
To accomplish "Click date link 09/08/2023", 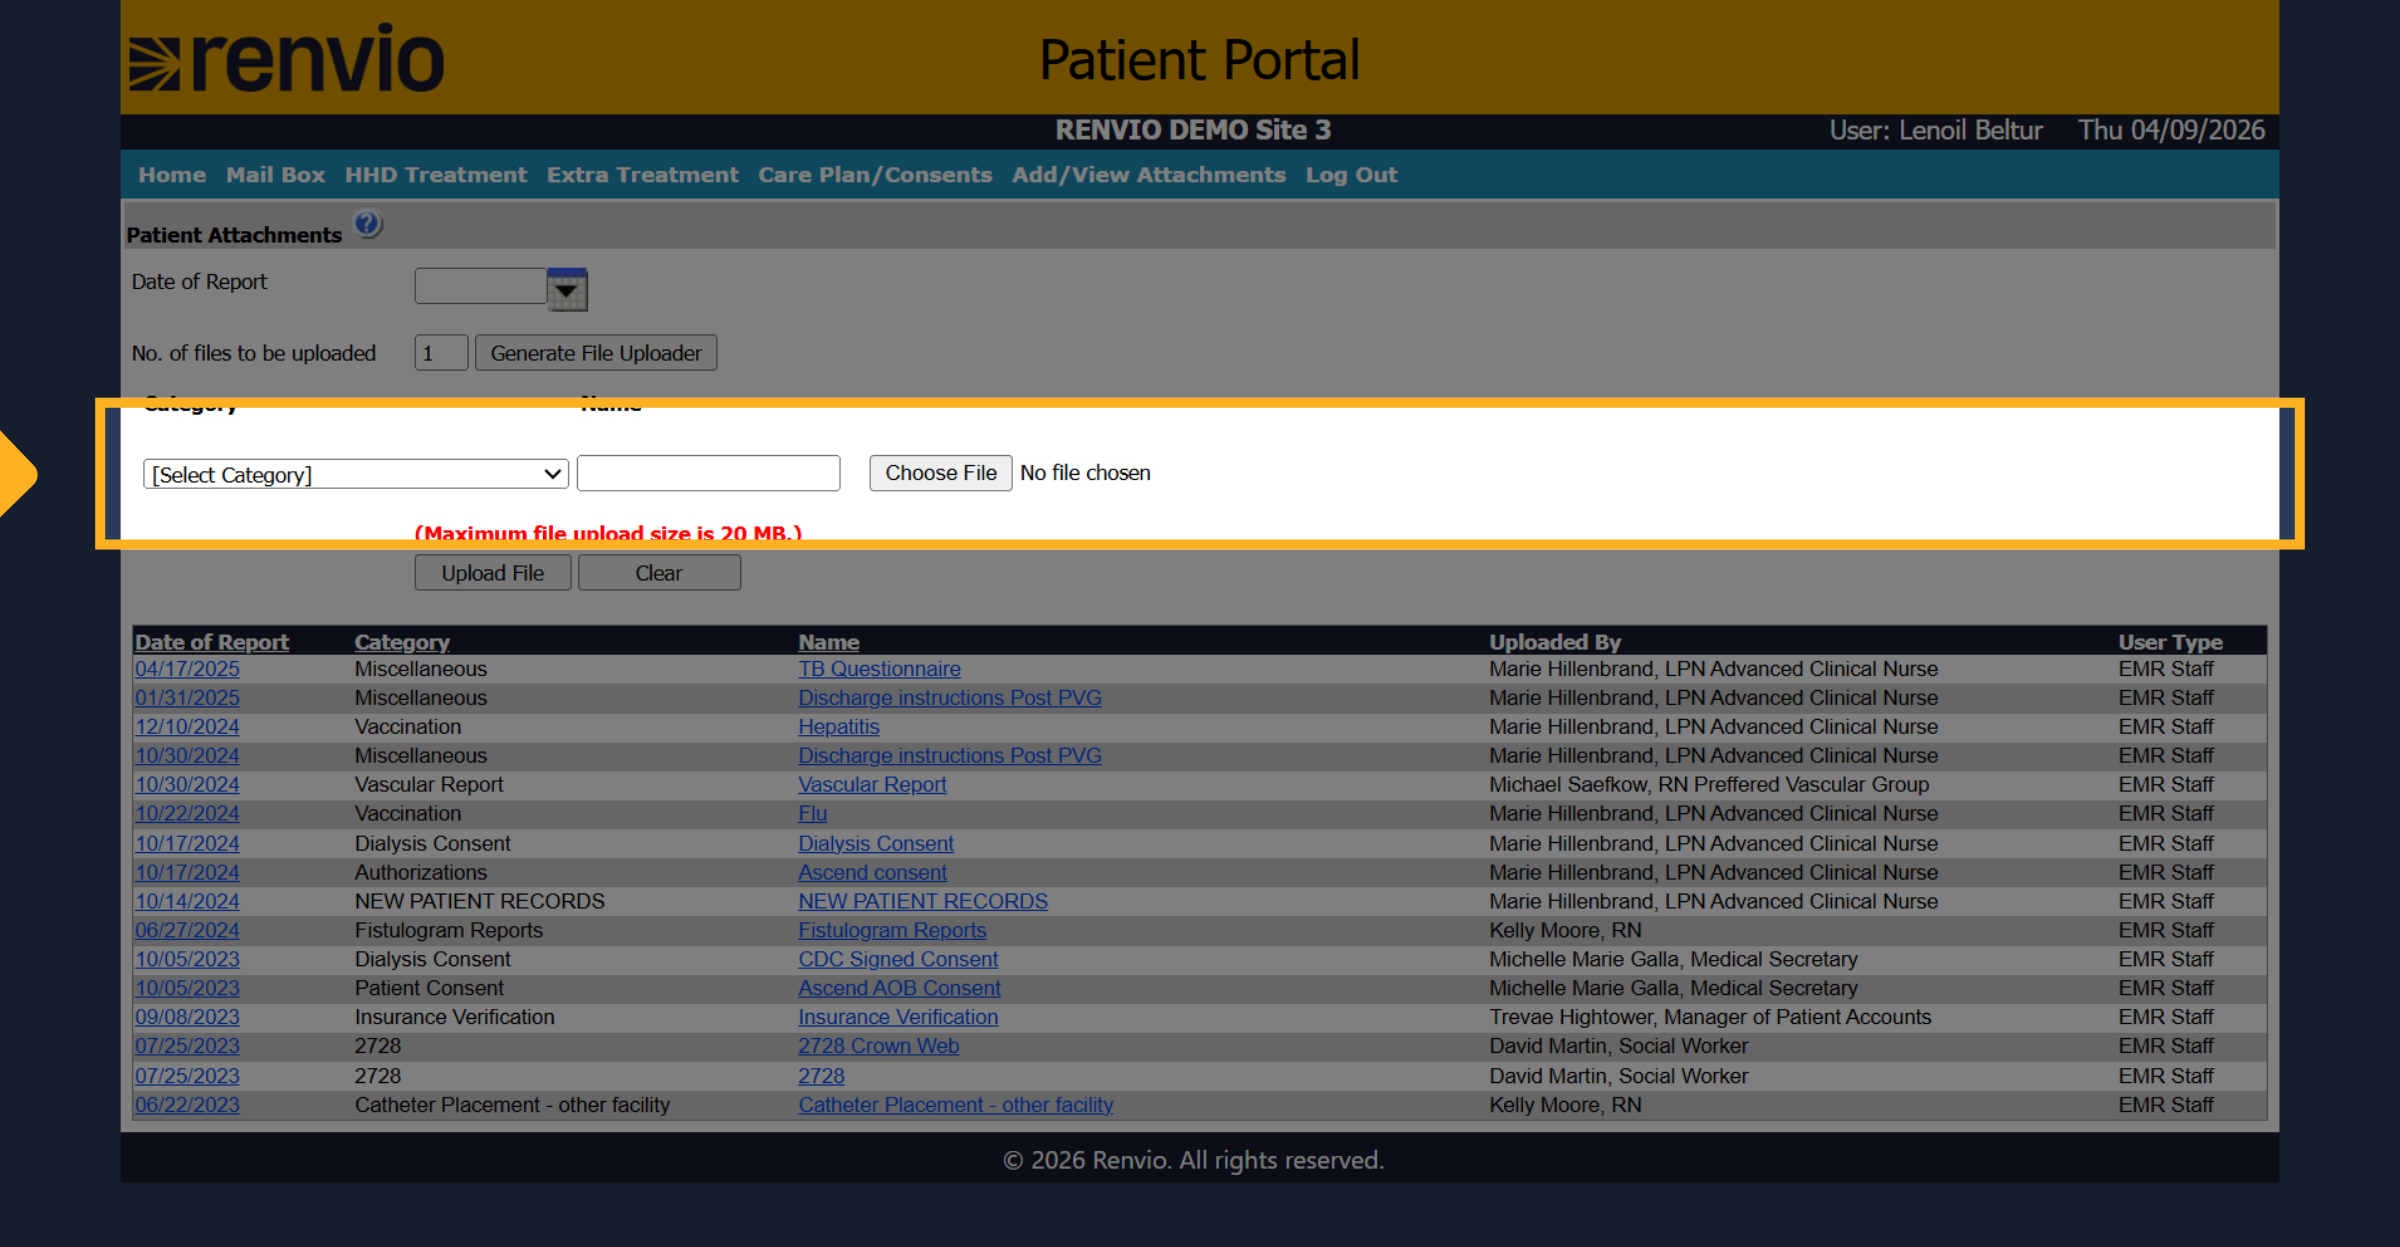I will tap(187, 1018).
